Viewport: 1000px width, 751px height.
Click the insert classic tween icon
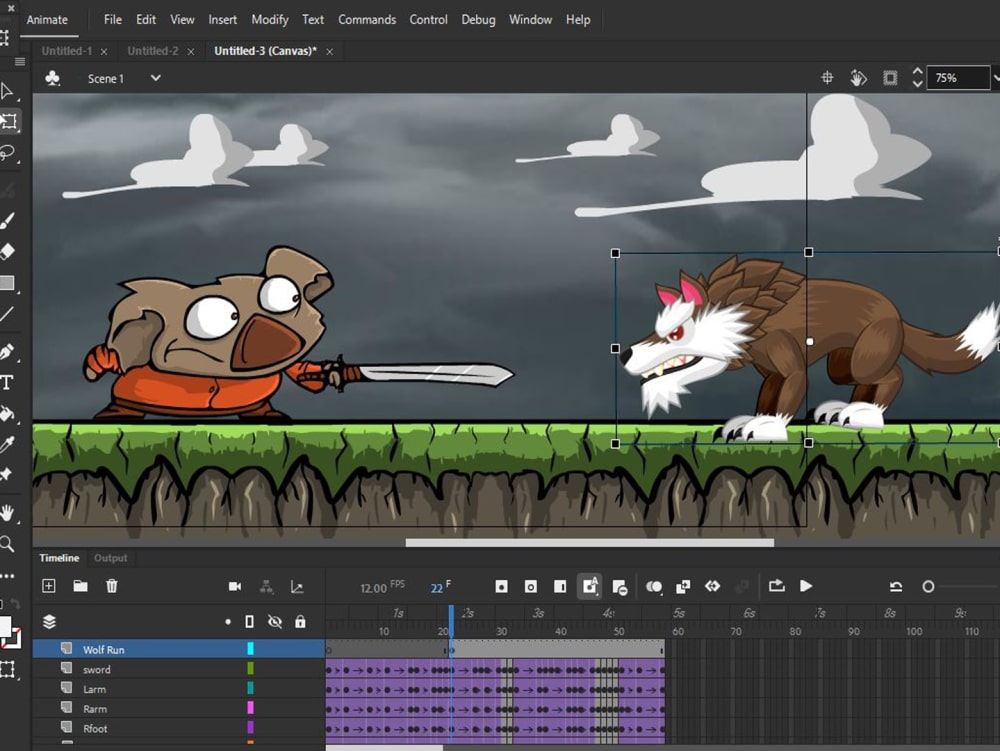point(712,586)
